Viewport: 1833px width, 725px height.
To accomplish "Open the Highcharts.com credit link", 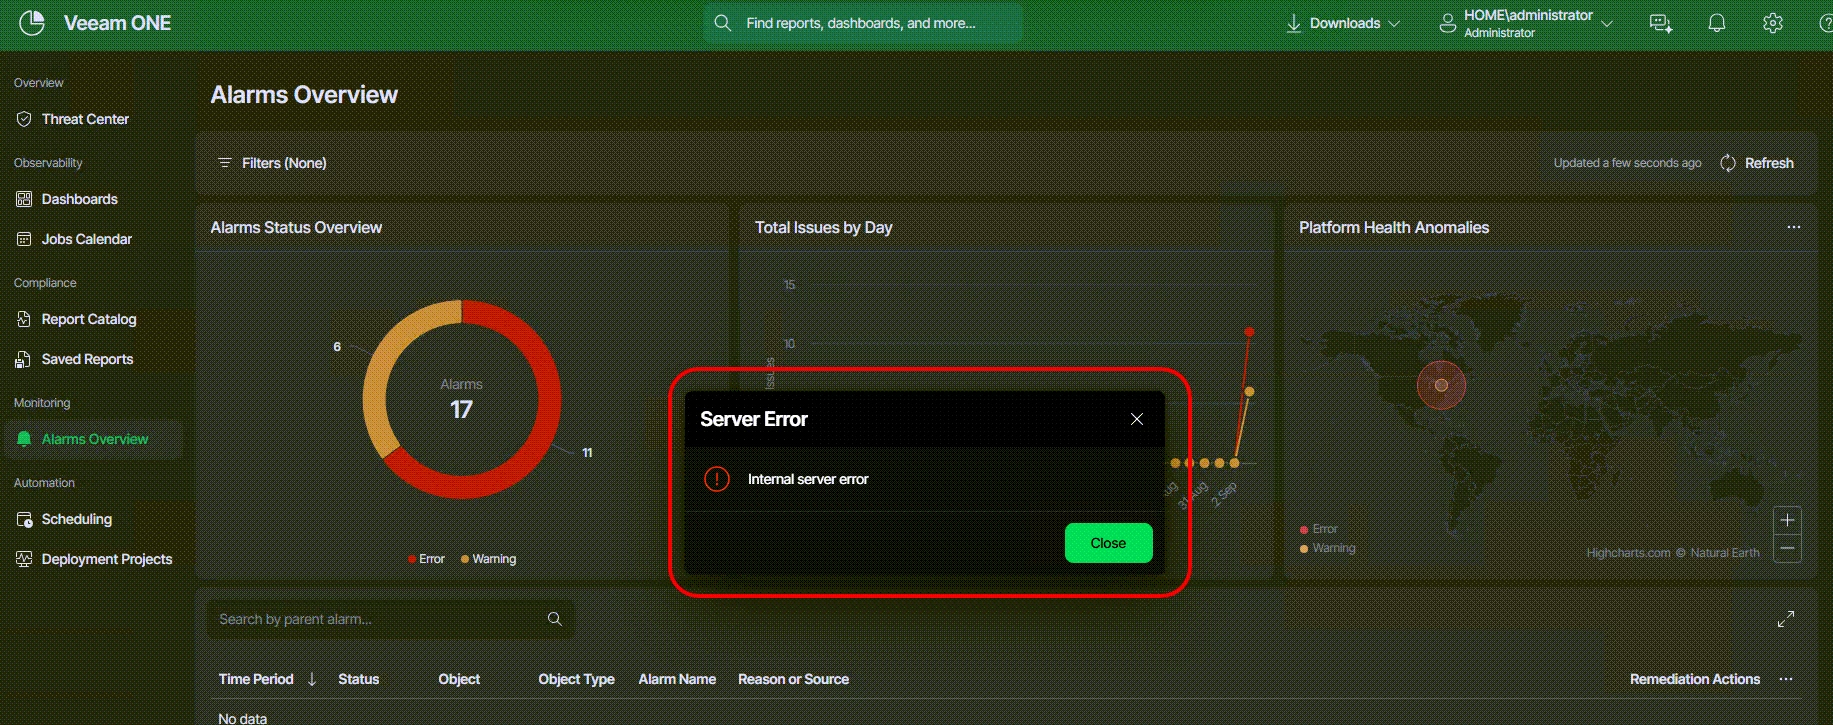I will click(x=1628, y=553).
